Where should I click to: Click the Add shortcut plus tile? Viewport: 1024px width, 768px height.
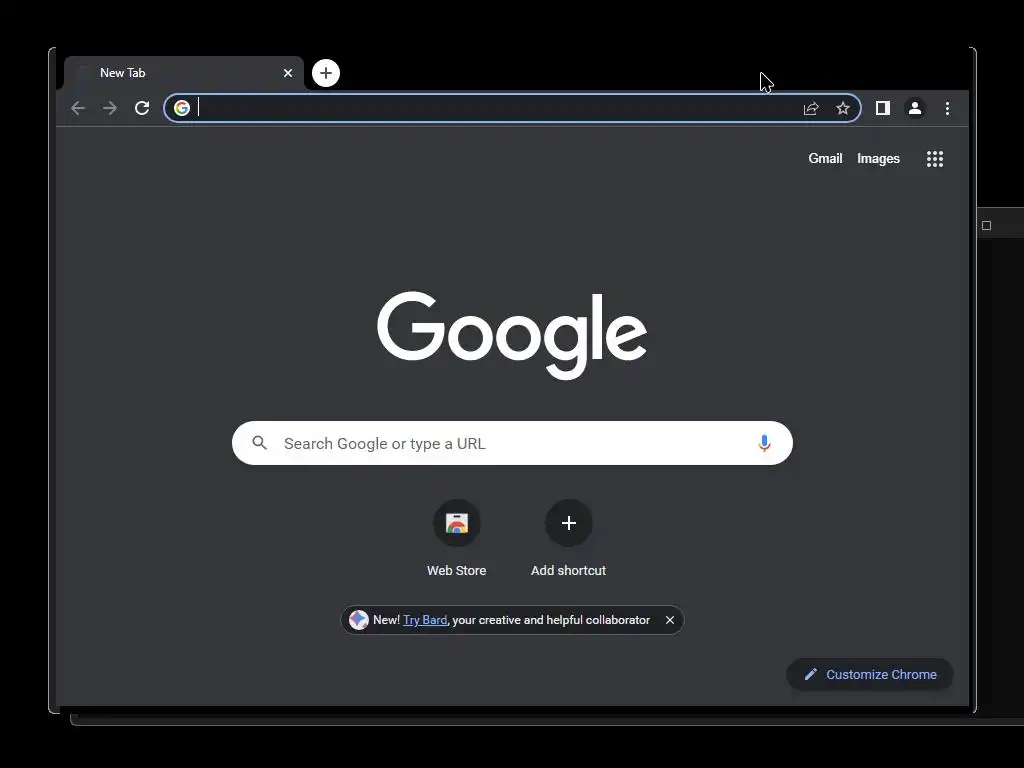[568, 539]
